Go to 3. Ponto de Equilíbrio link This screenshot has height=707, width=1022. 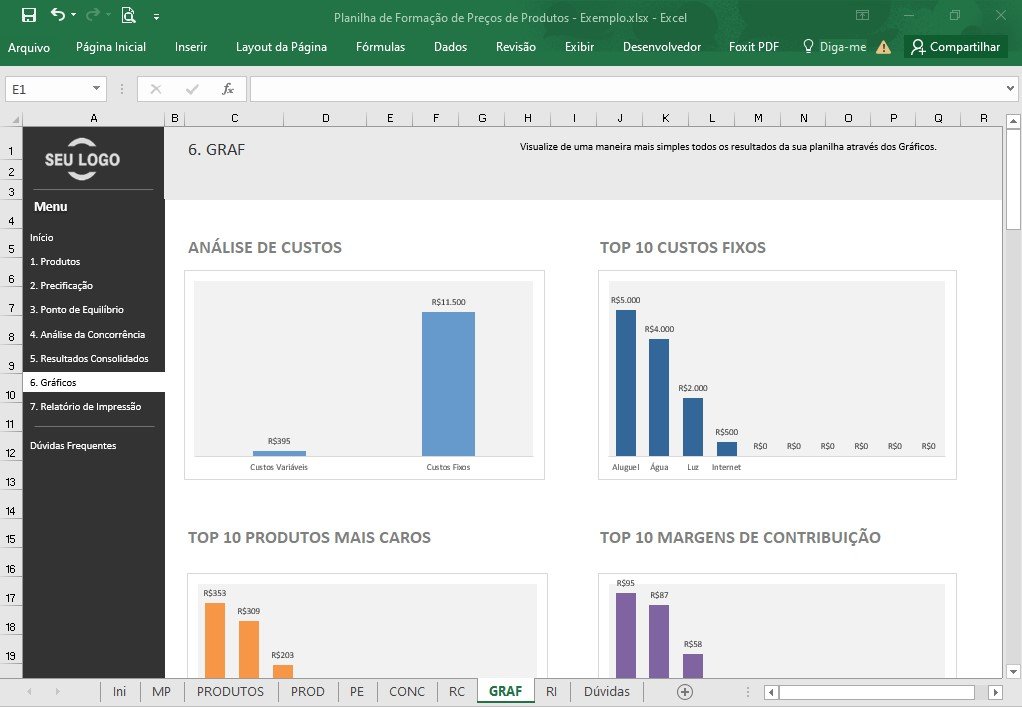77,310
